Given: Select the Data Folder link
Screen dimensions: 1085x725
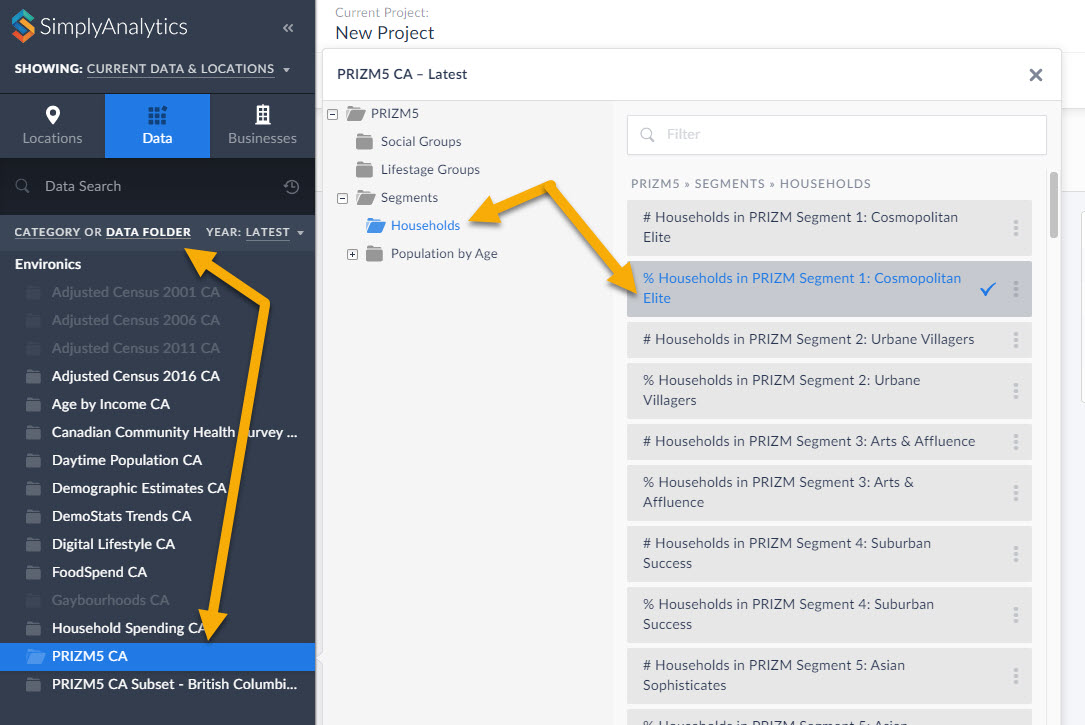Looking at the screenshot, I should (x=148, y=232).
